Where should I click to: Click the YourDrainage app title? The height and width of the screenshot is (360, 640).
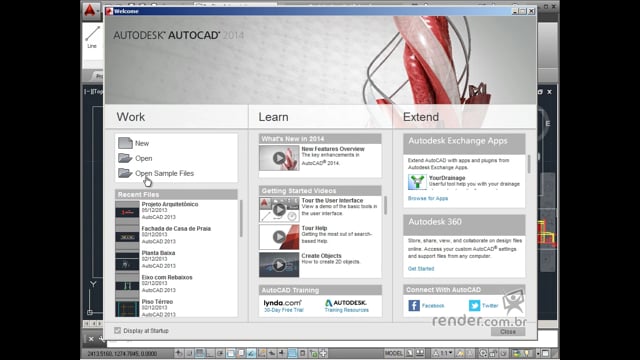(x=447, y=178)
